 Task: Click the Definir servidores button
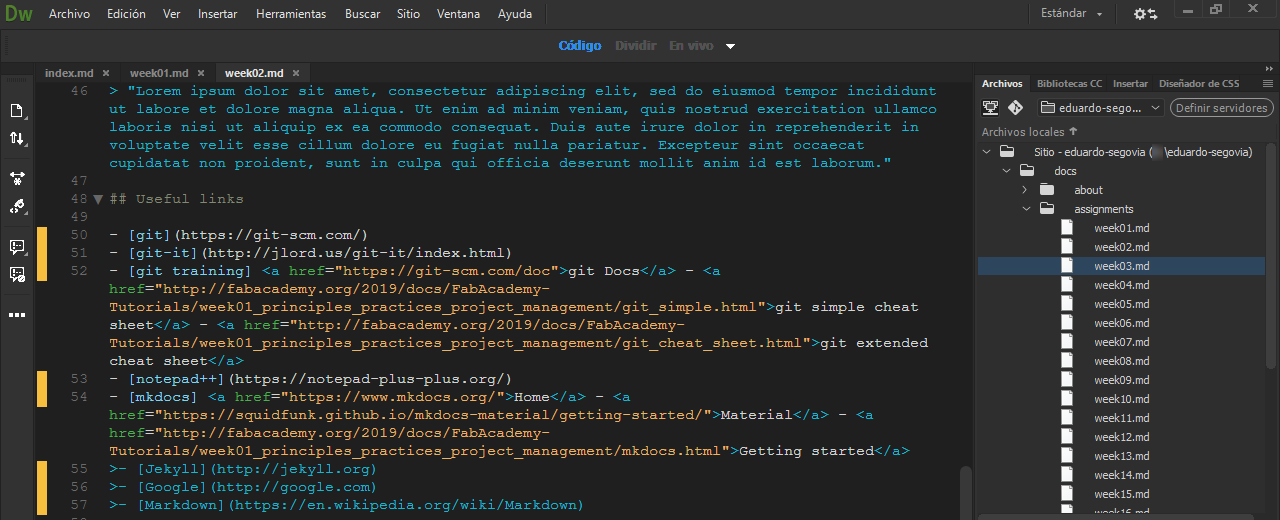1221,108
